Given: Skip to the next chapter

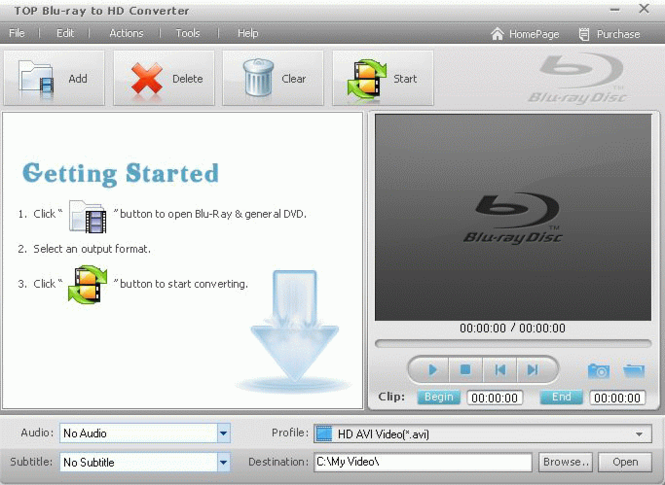Looking at the screenshot, I should pos(533,370).
